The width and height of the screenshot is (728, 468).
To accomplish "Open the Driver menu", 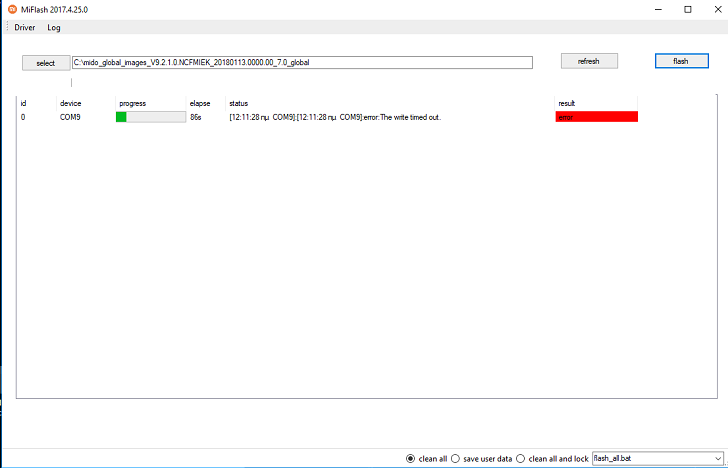I will pyautogui.click(x=25, y=27).
